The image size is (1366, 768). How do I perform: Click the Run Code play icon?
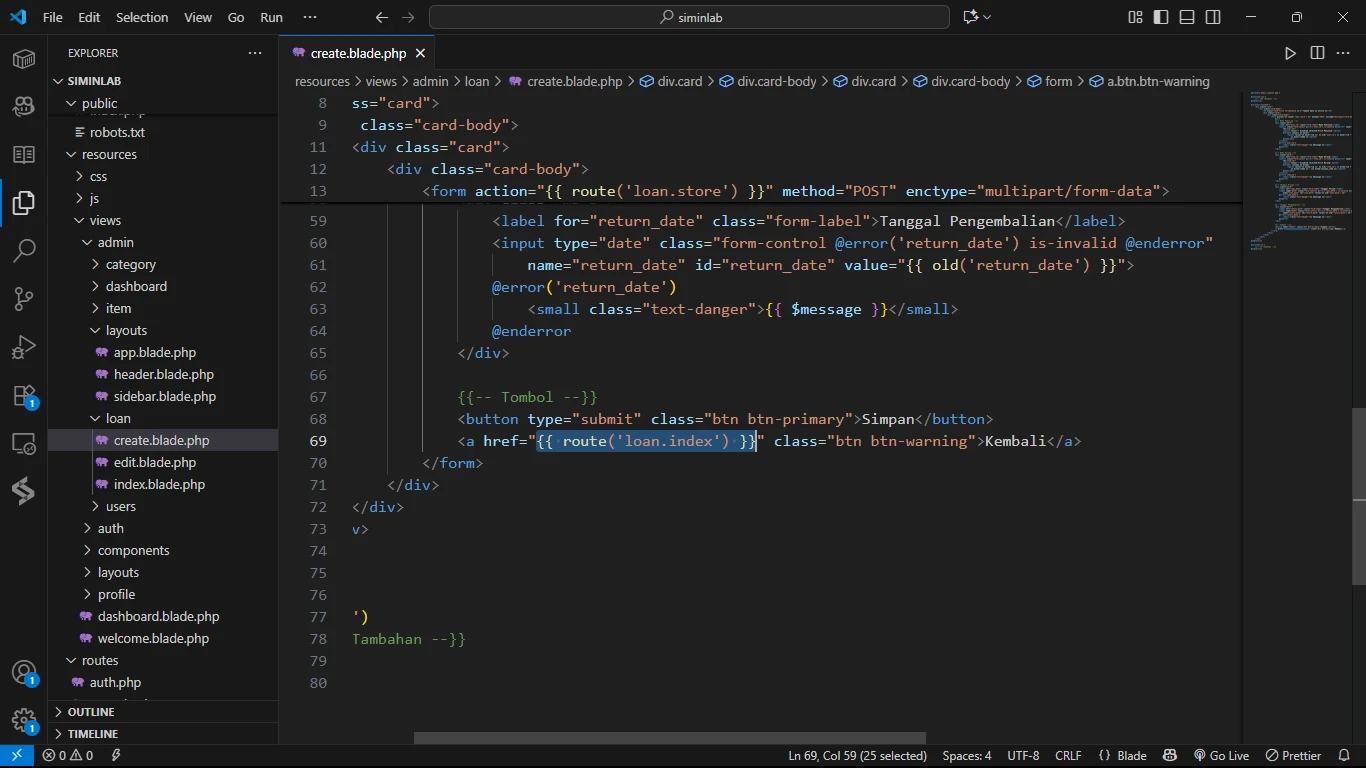1290,53
